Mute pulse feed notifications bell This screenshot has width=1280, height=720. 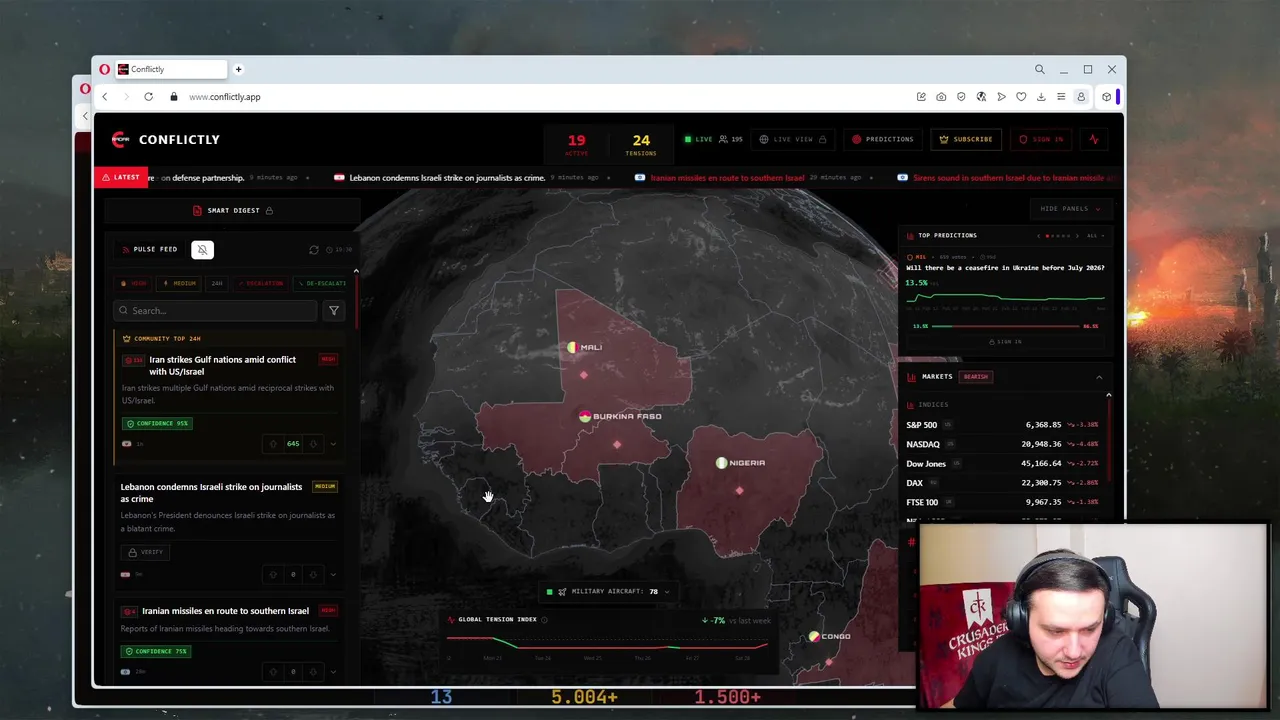coord(202,250)
